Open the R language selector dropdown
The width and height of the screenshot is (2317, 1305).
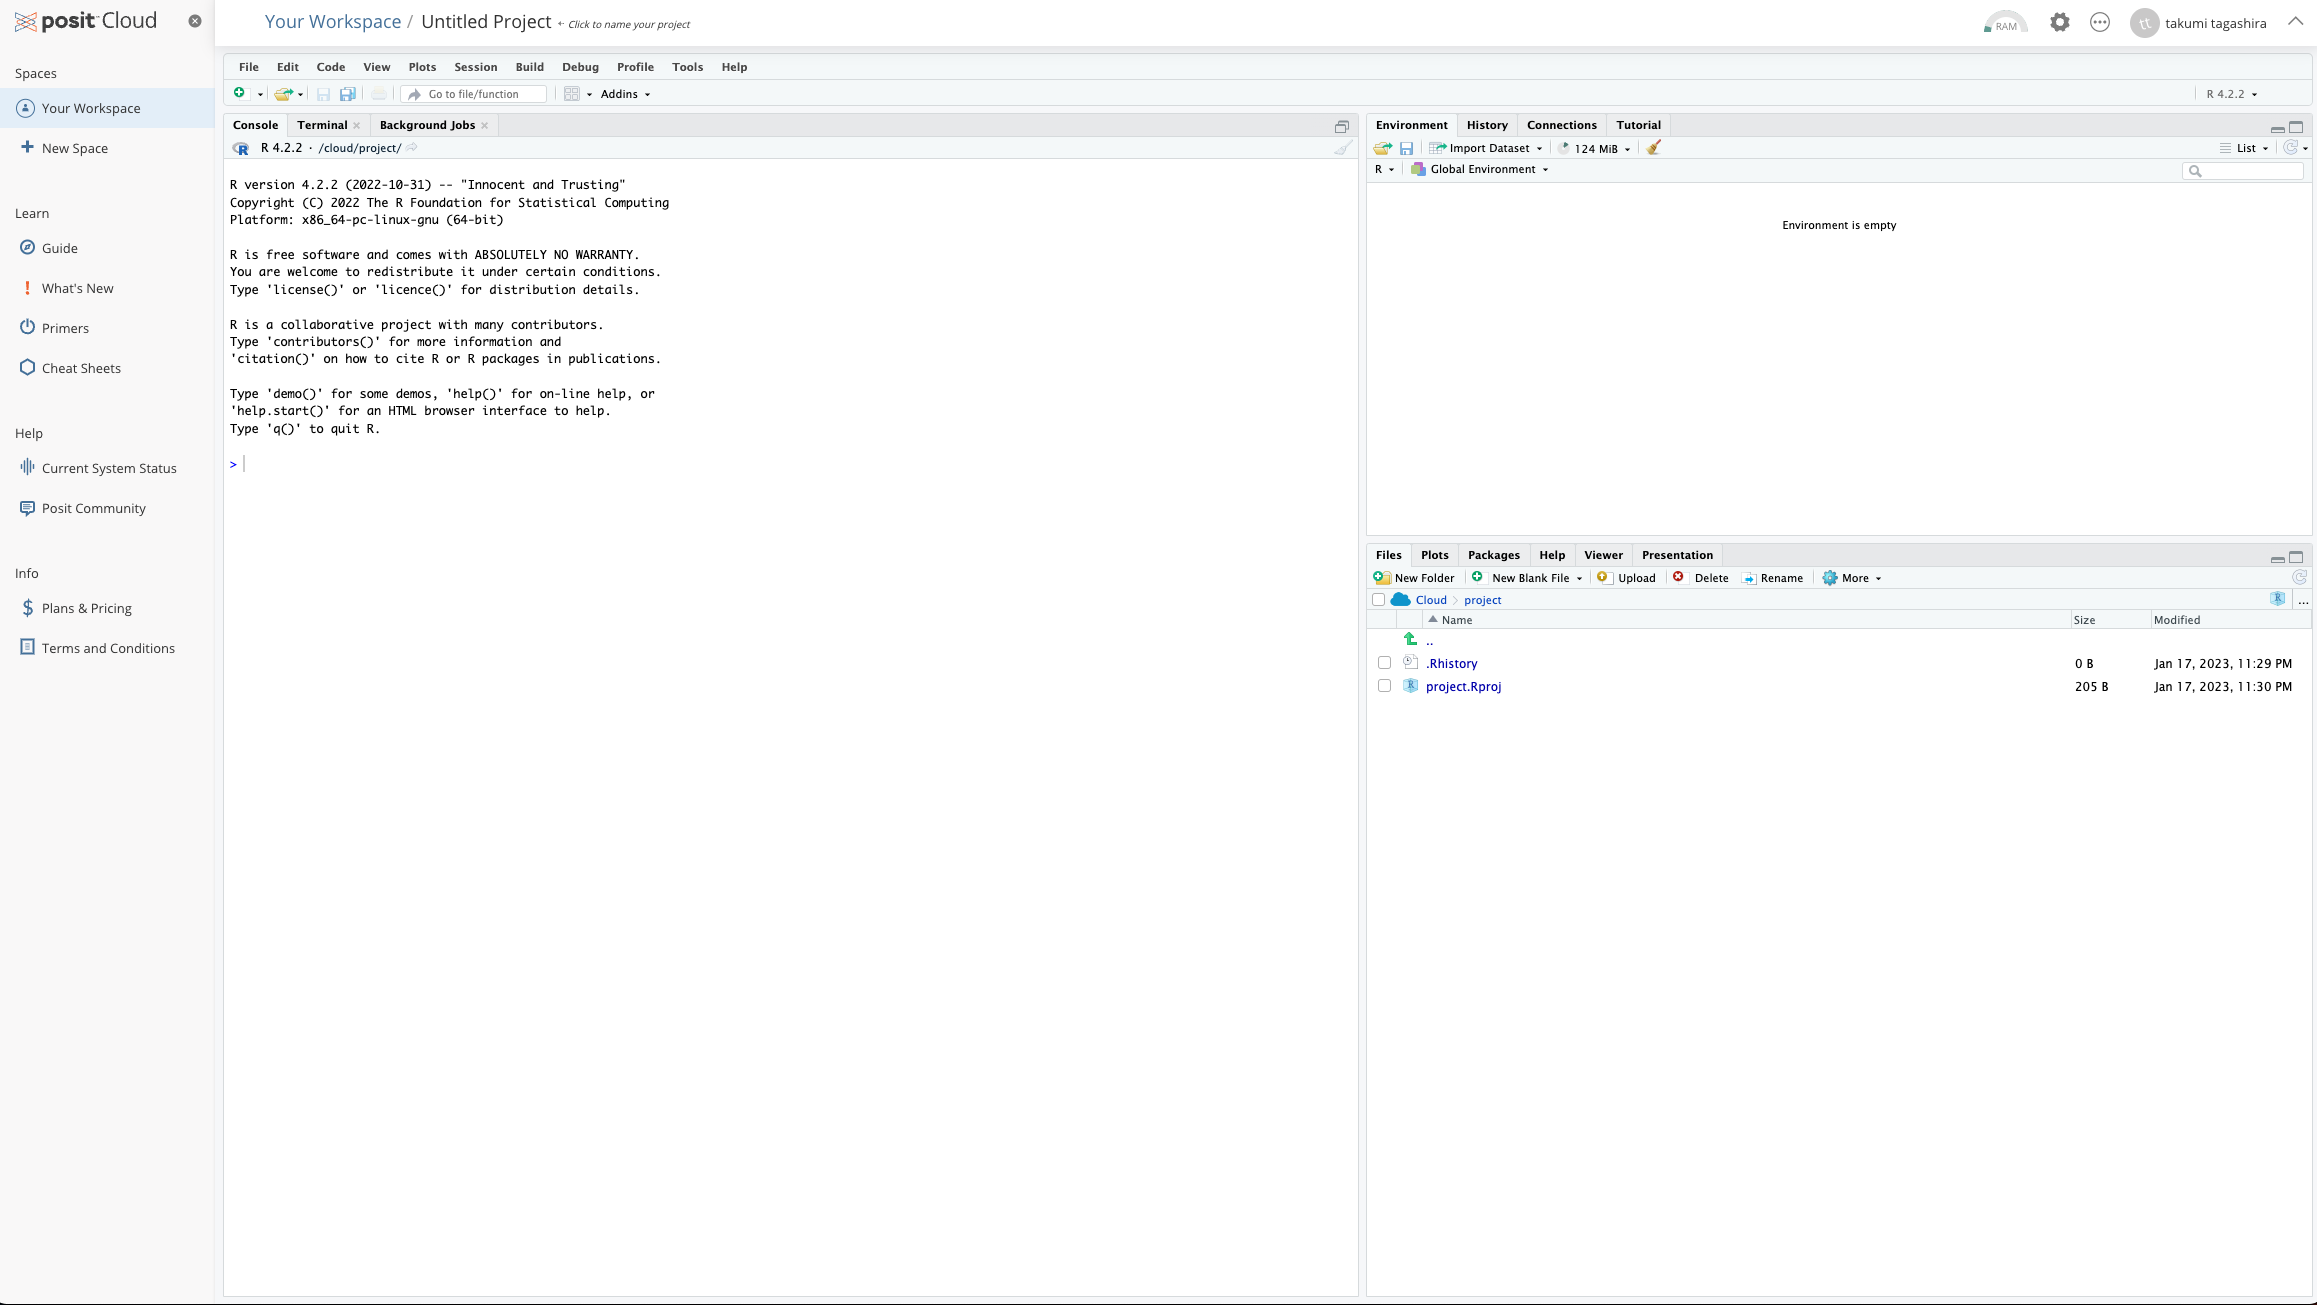[x=1384, y=169]
